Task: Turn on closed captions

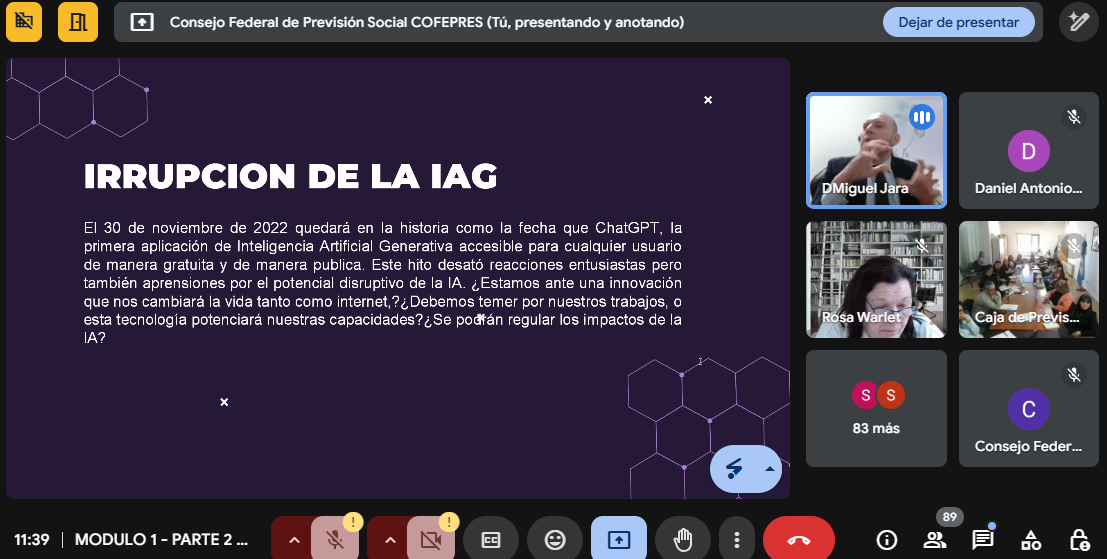Action: click(x=491, y=540)
